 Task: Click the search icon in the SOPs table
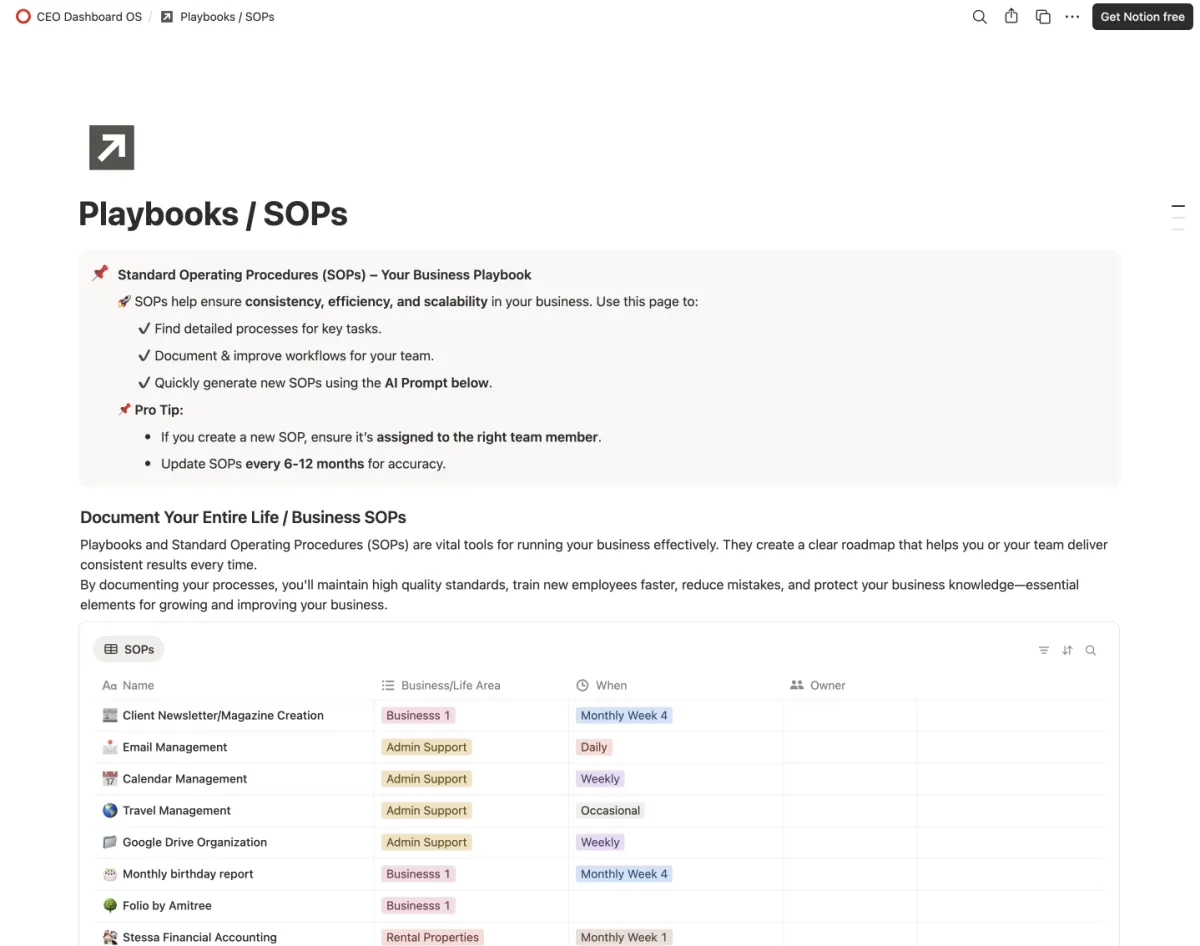[x=1091, y=650]
